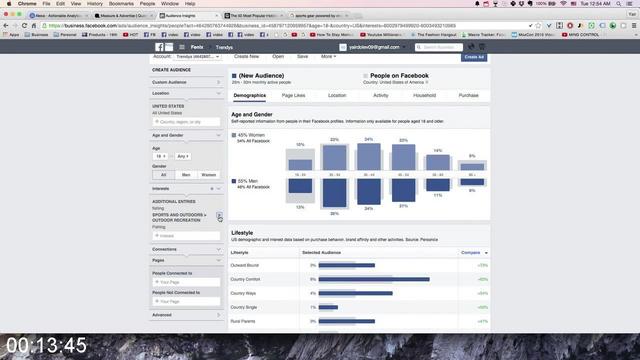Viewport: 640px width, 360px height.
Task: Click the info icon next to United States of America
Action: pos(427,82)
